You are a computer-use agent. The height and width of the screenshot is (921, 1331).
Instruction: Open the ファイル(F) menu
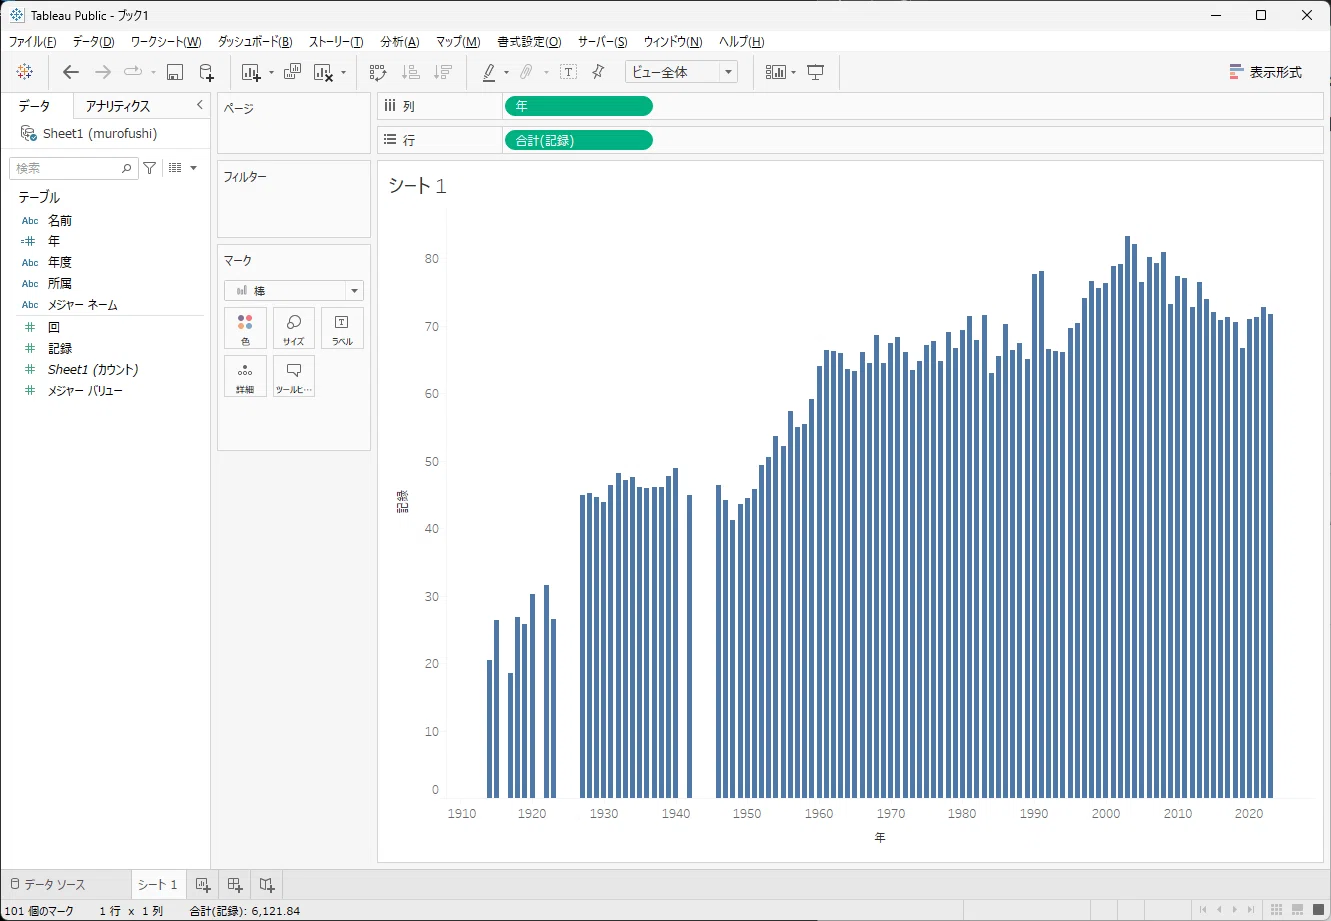33,42
